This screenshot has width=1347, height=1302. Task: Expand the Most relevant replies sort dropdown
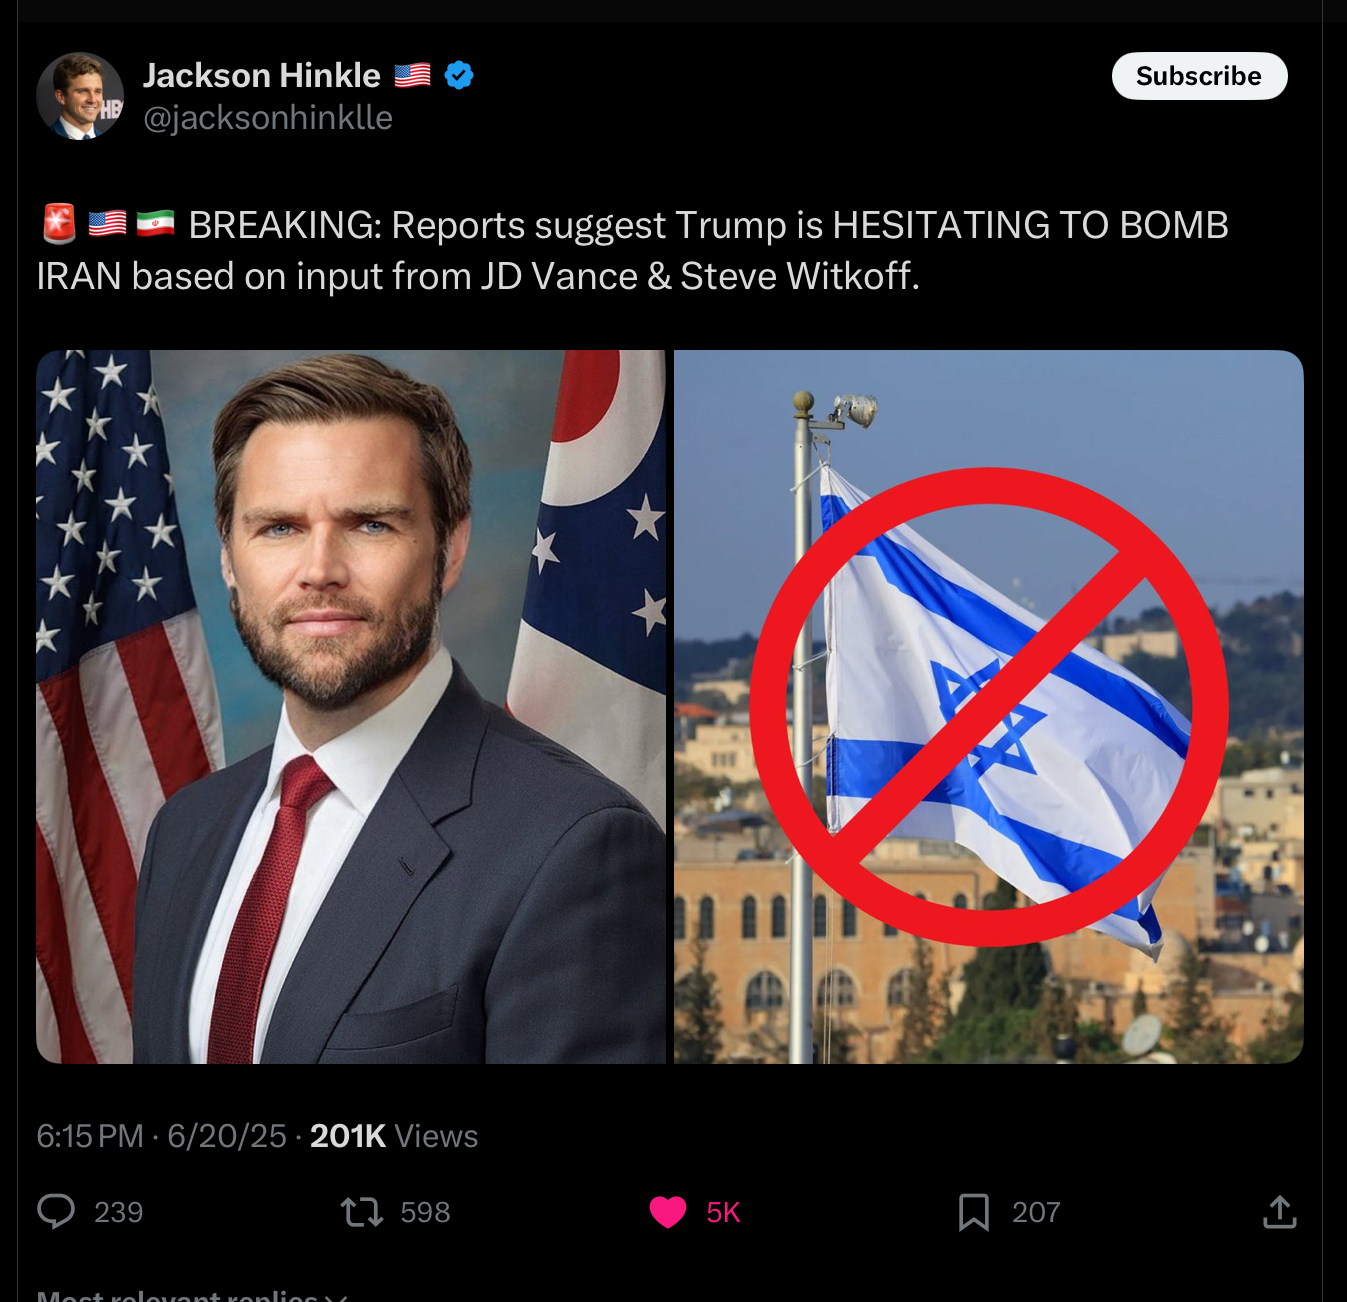tap(192, 1295)
